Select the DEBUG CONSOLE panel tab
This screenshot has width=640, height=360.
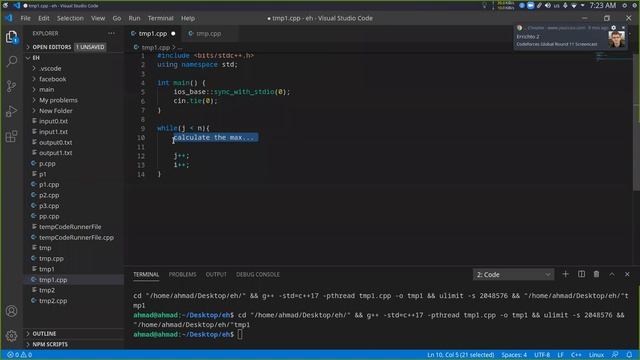point(258,275)
